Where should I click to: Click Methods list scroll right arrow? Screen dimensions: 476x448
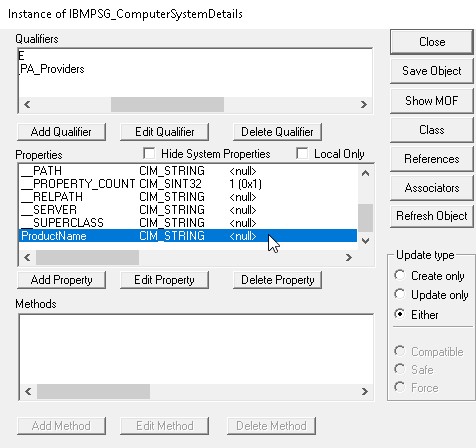point(365,391)
